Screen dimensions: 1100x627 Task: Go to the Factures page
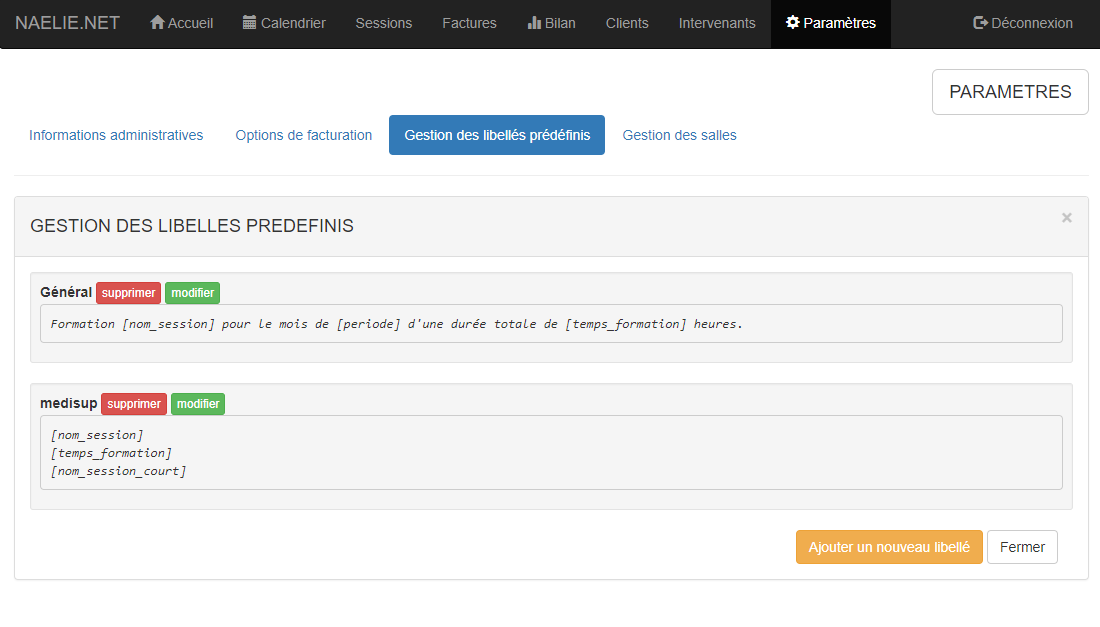469,23
